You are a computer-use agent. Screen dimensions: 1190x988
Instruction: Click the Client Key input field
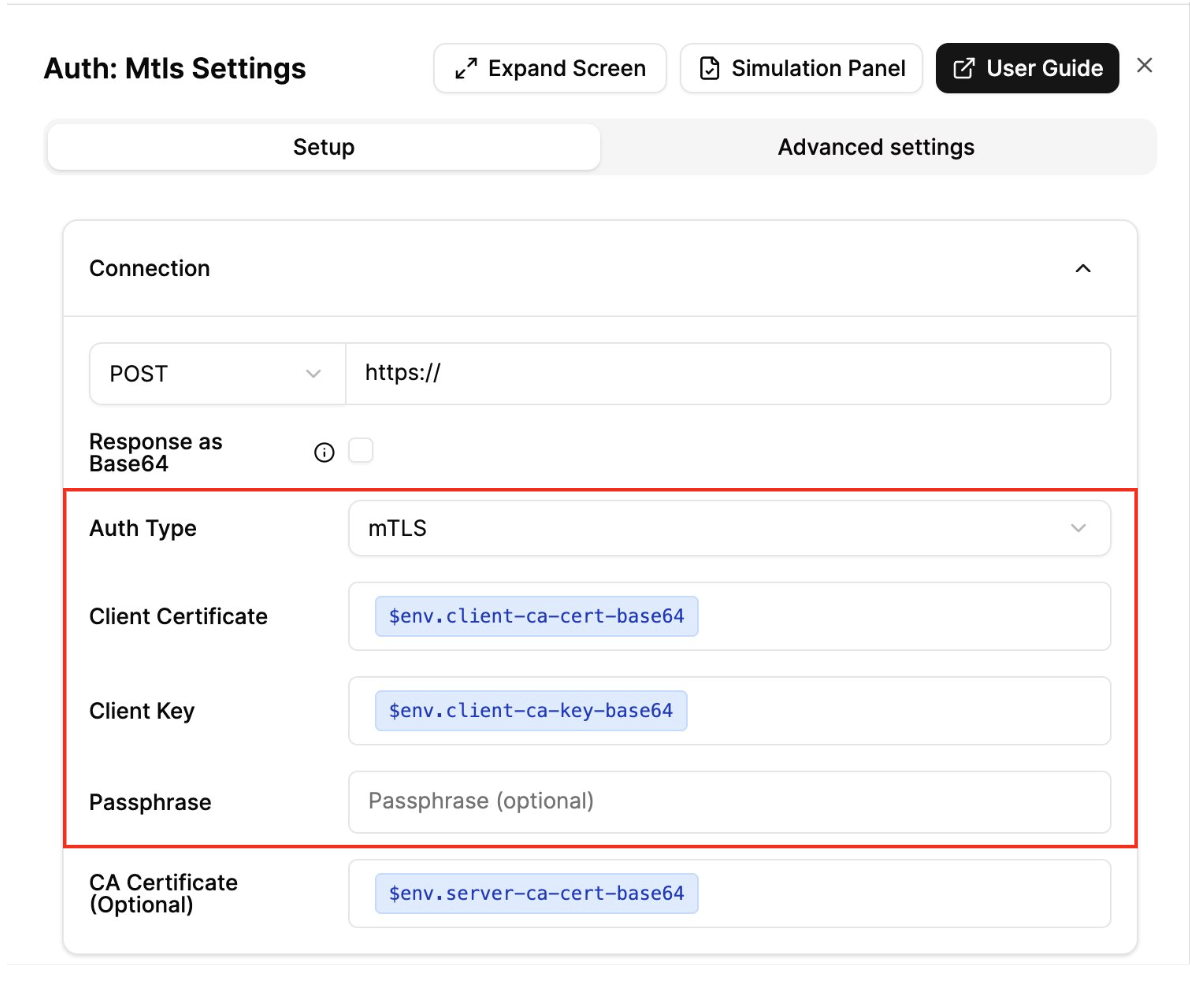[x=729, y=711]
